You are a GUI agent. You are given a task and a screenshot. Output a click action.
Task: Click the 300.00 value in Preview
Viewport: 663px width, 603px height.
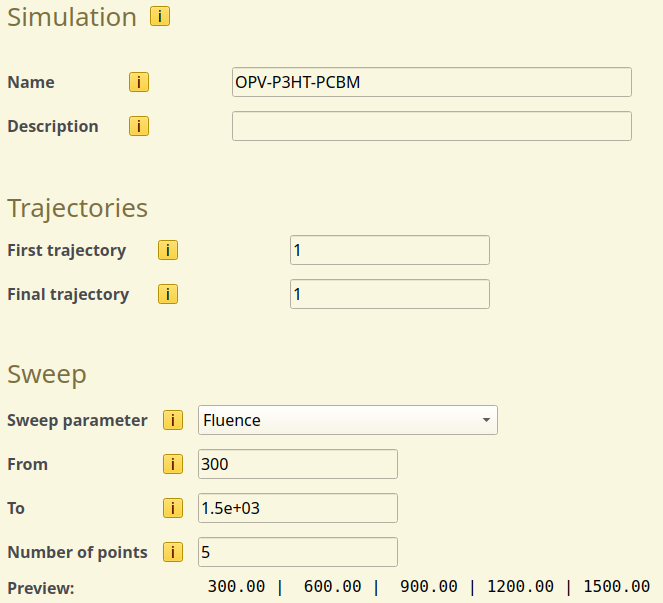236,587
